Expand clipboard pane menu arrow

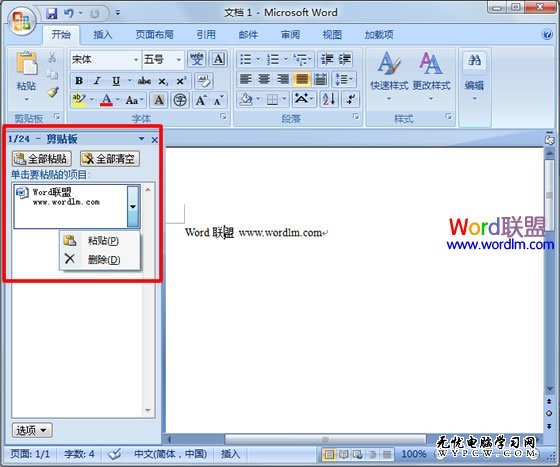coord(142,139)
